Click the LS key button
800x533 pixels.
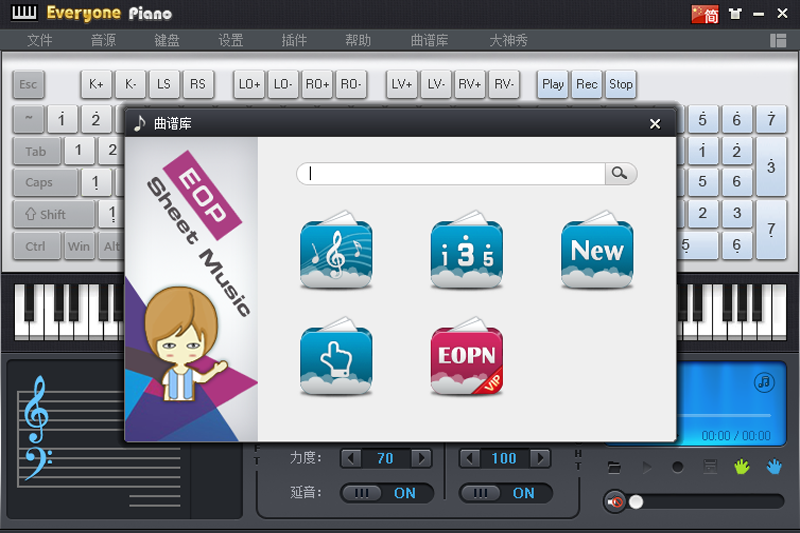tap(164, 84)
